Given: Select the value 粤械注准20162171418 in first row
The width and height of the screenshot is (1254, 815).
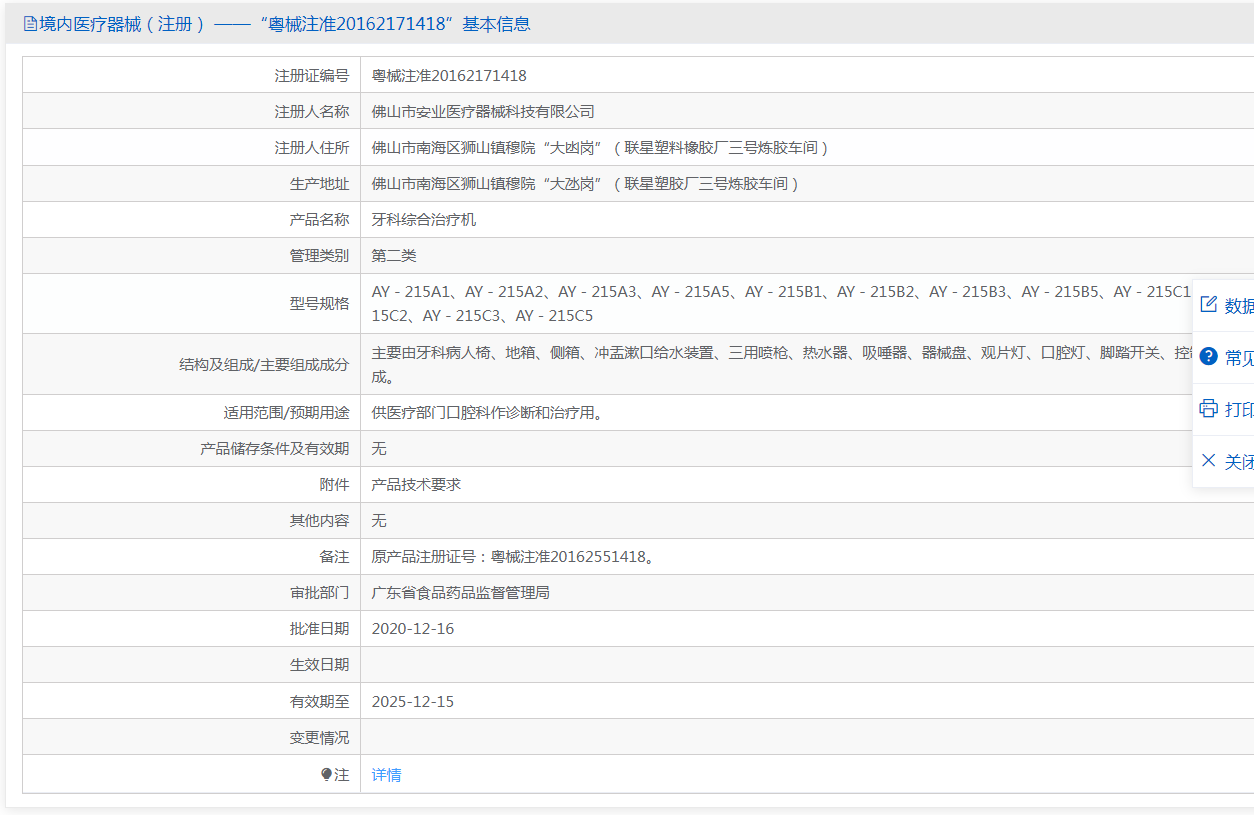Looking at the screenshot, I should [x=449, y=75].
